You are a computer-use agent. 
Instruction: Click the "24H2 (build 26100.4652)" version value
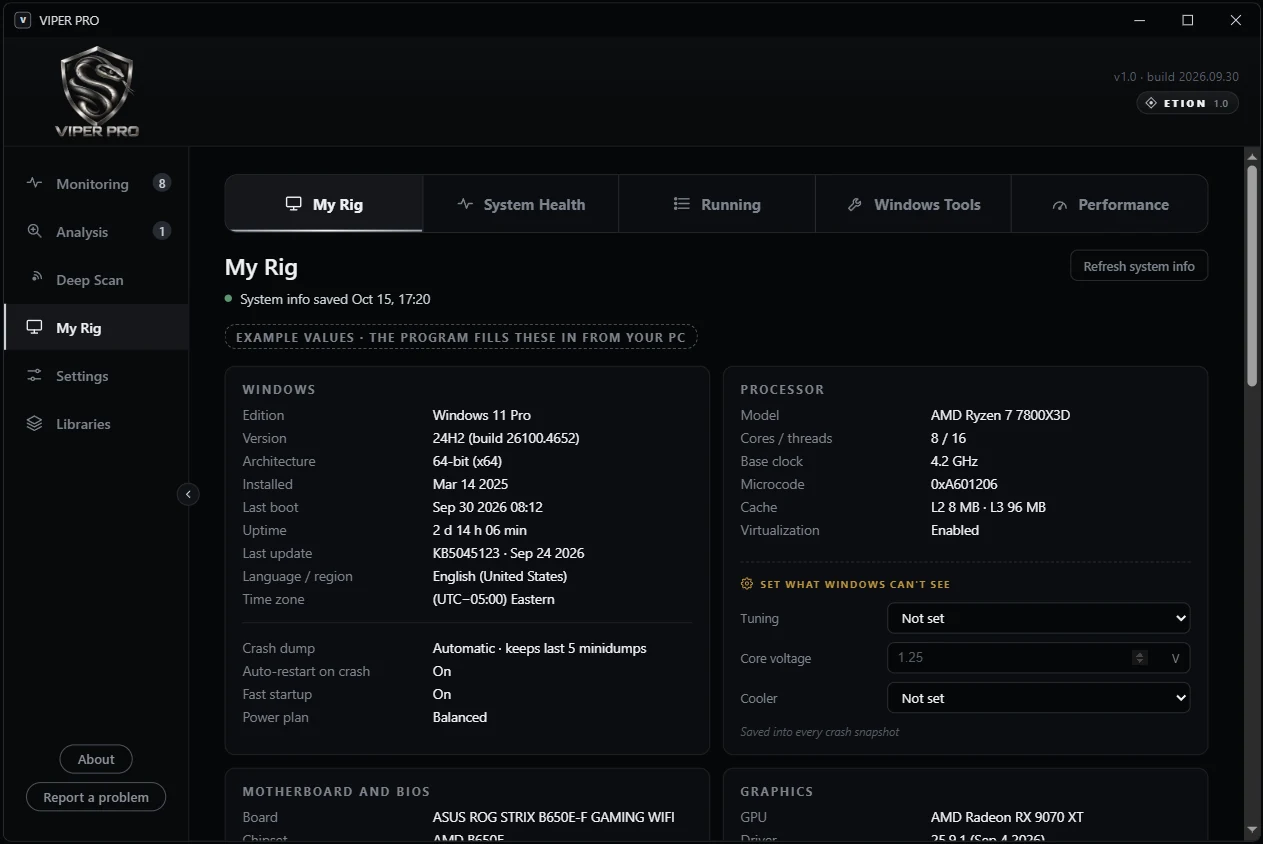click(506, 438)
